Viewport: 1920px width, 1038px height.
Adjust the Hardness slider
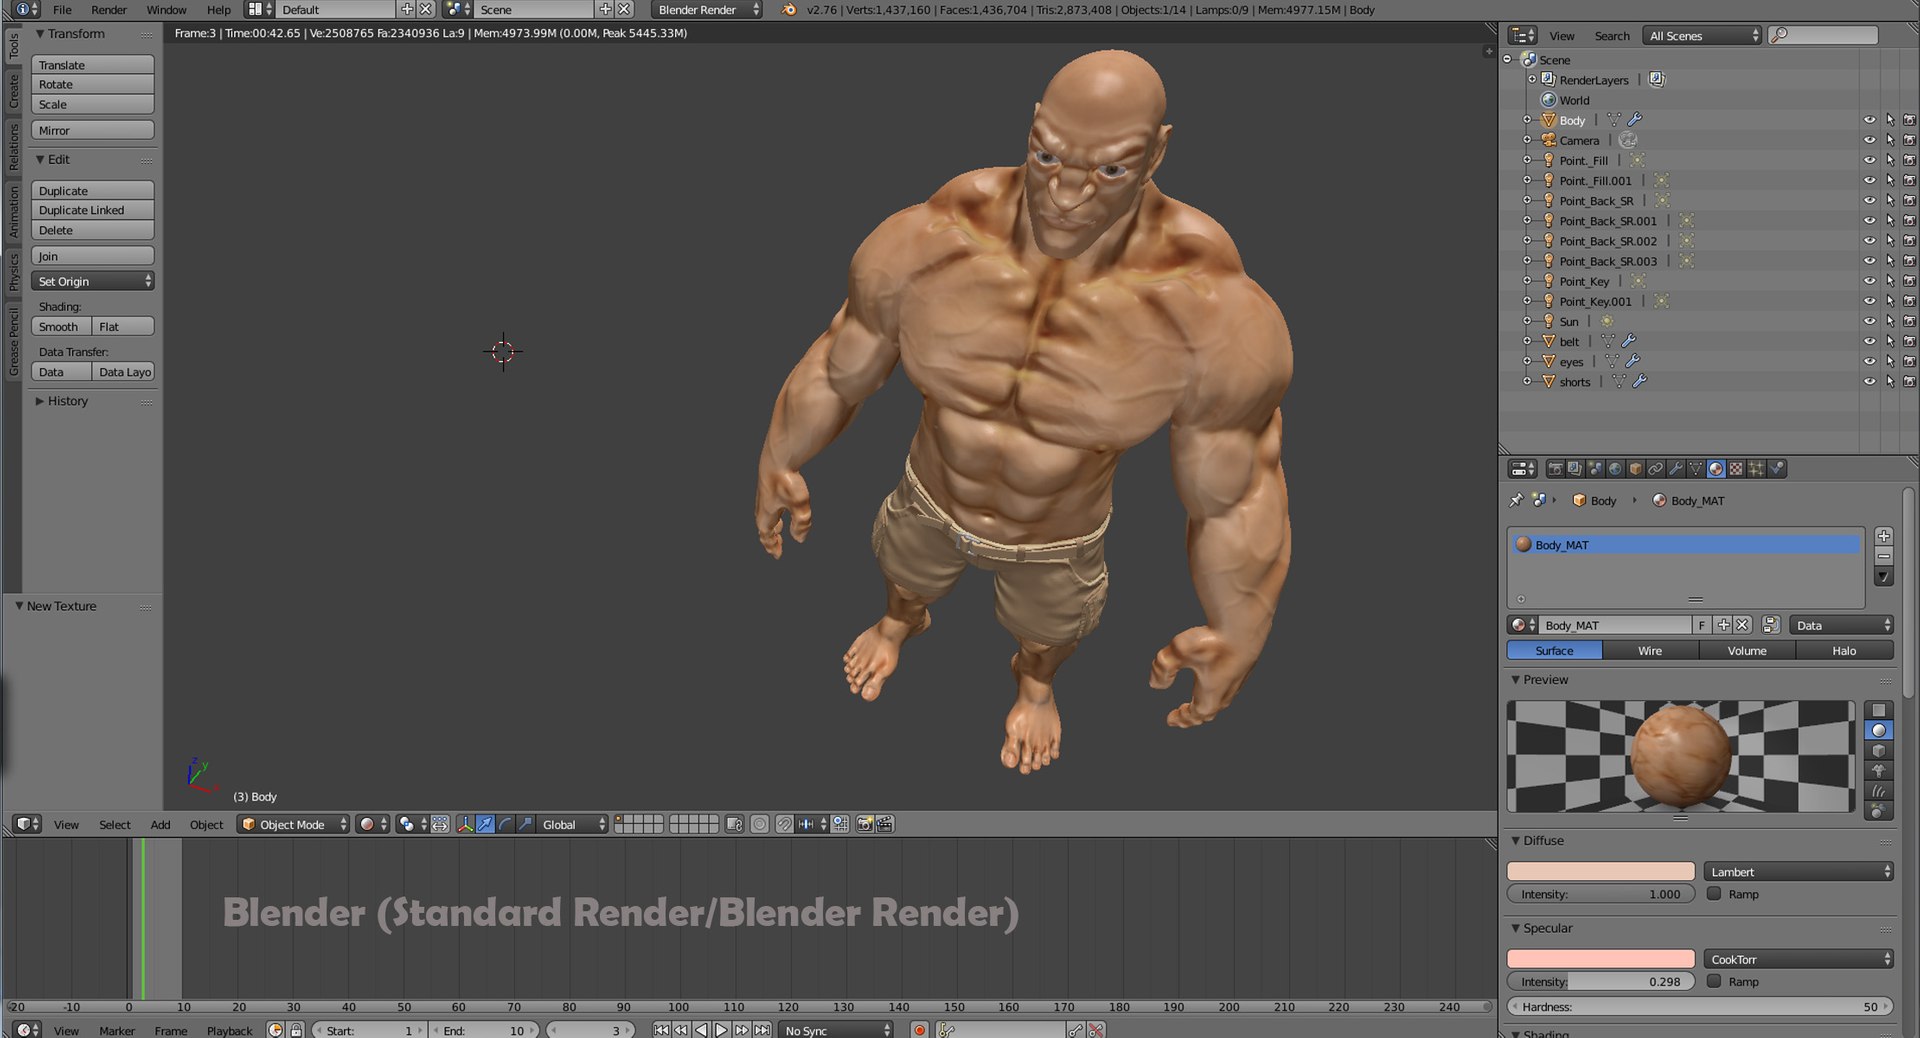[x=1700, y=1007]
